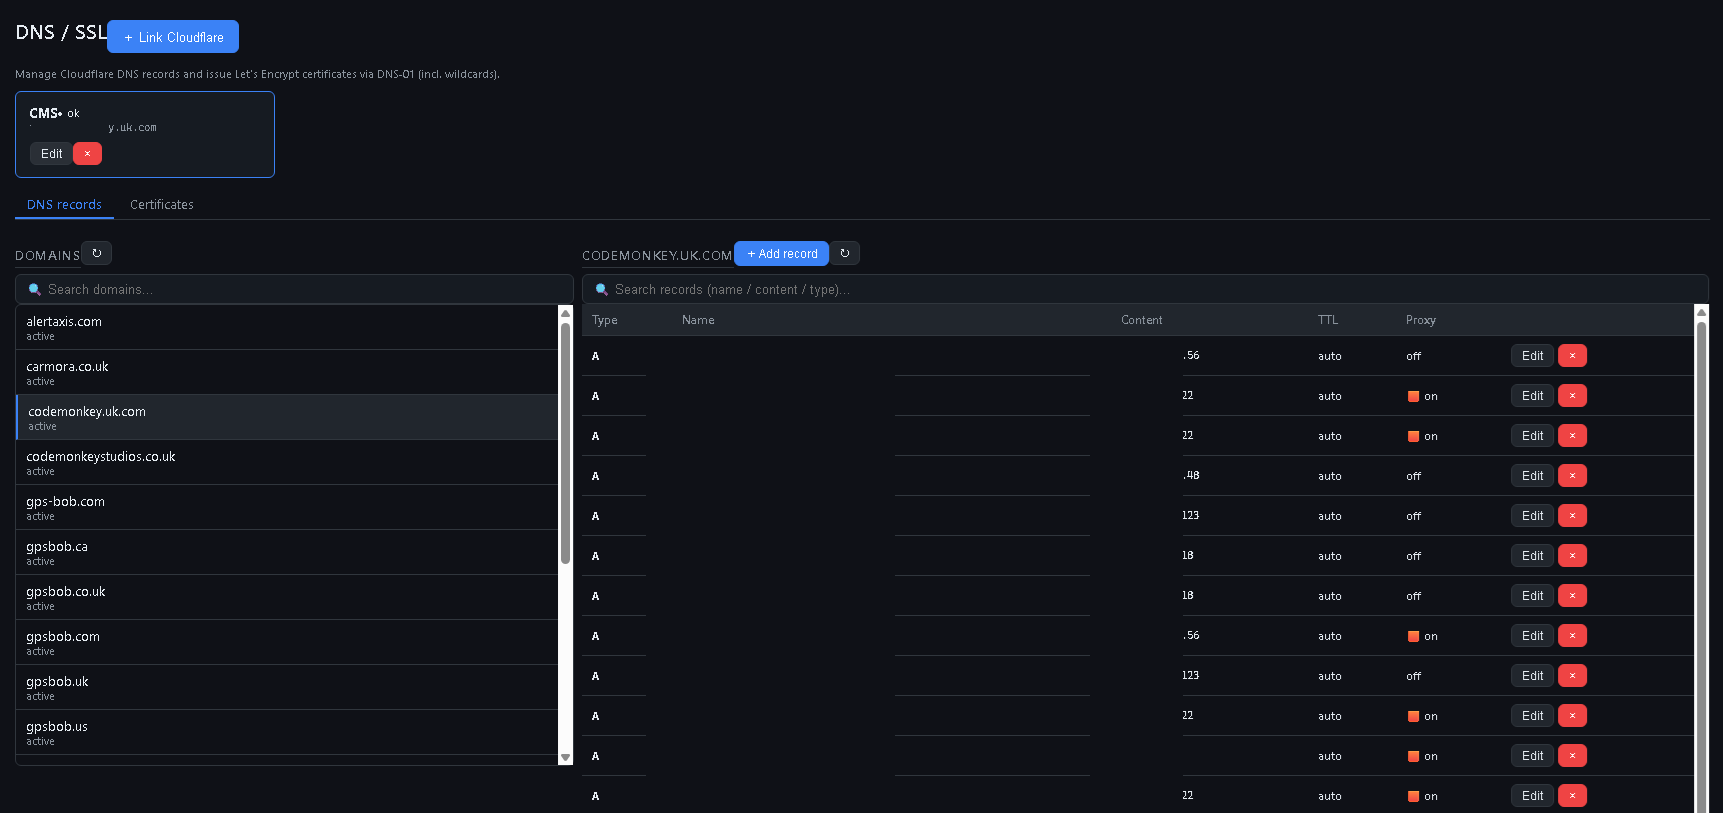
Task: Edit the CMS Cloudflare account card
Action: (51, 154)
